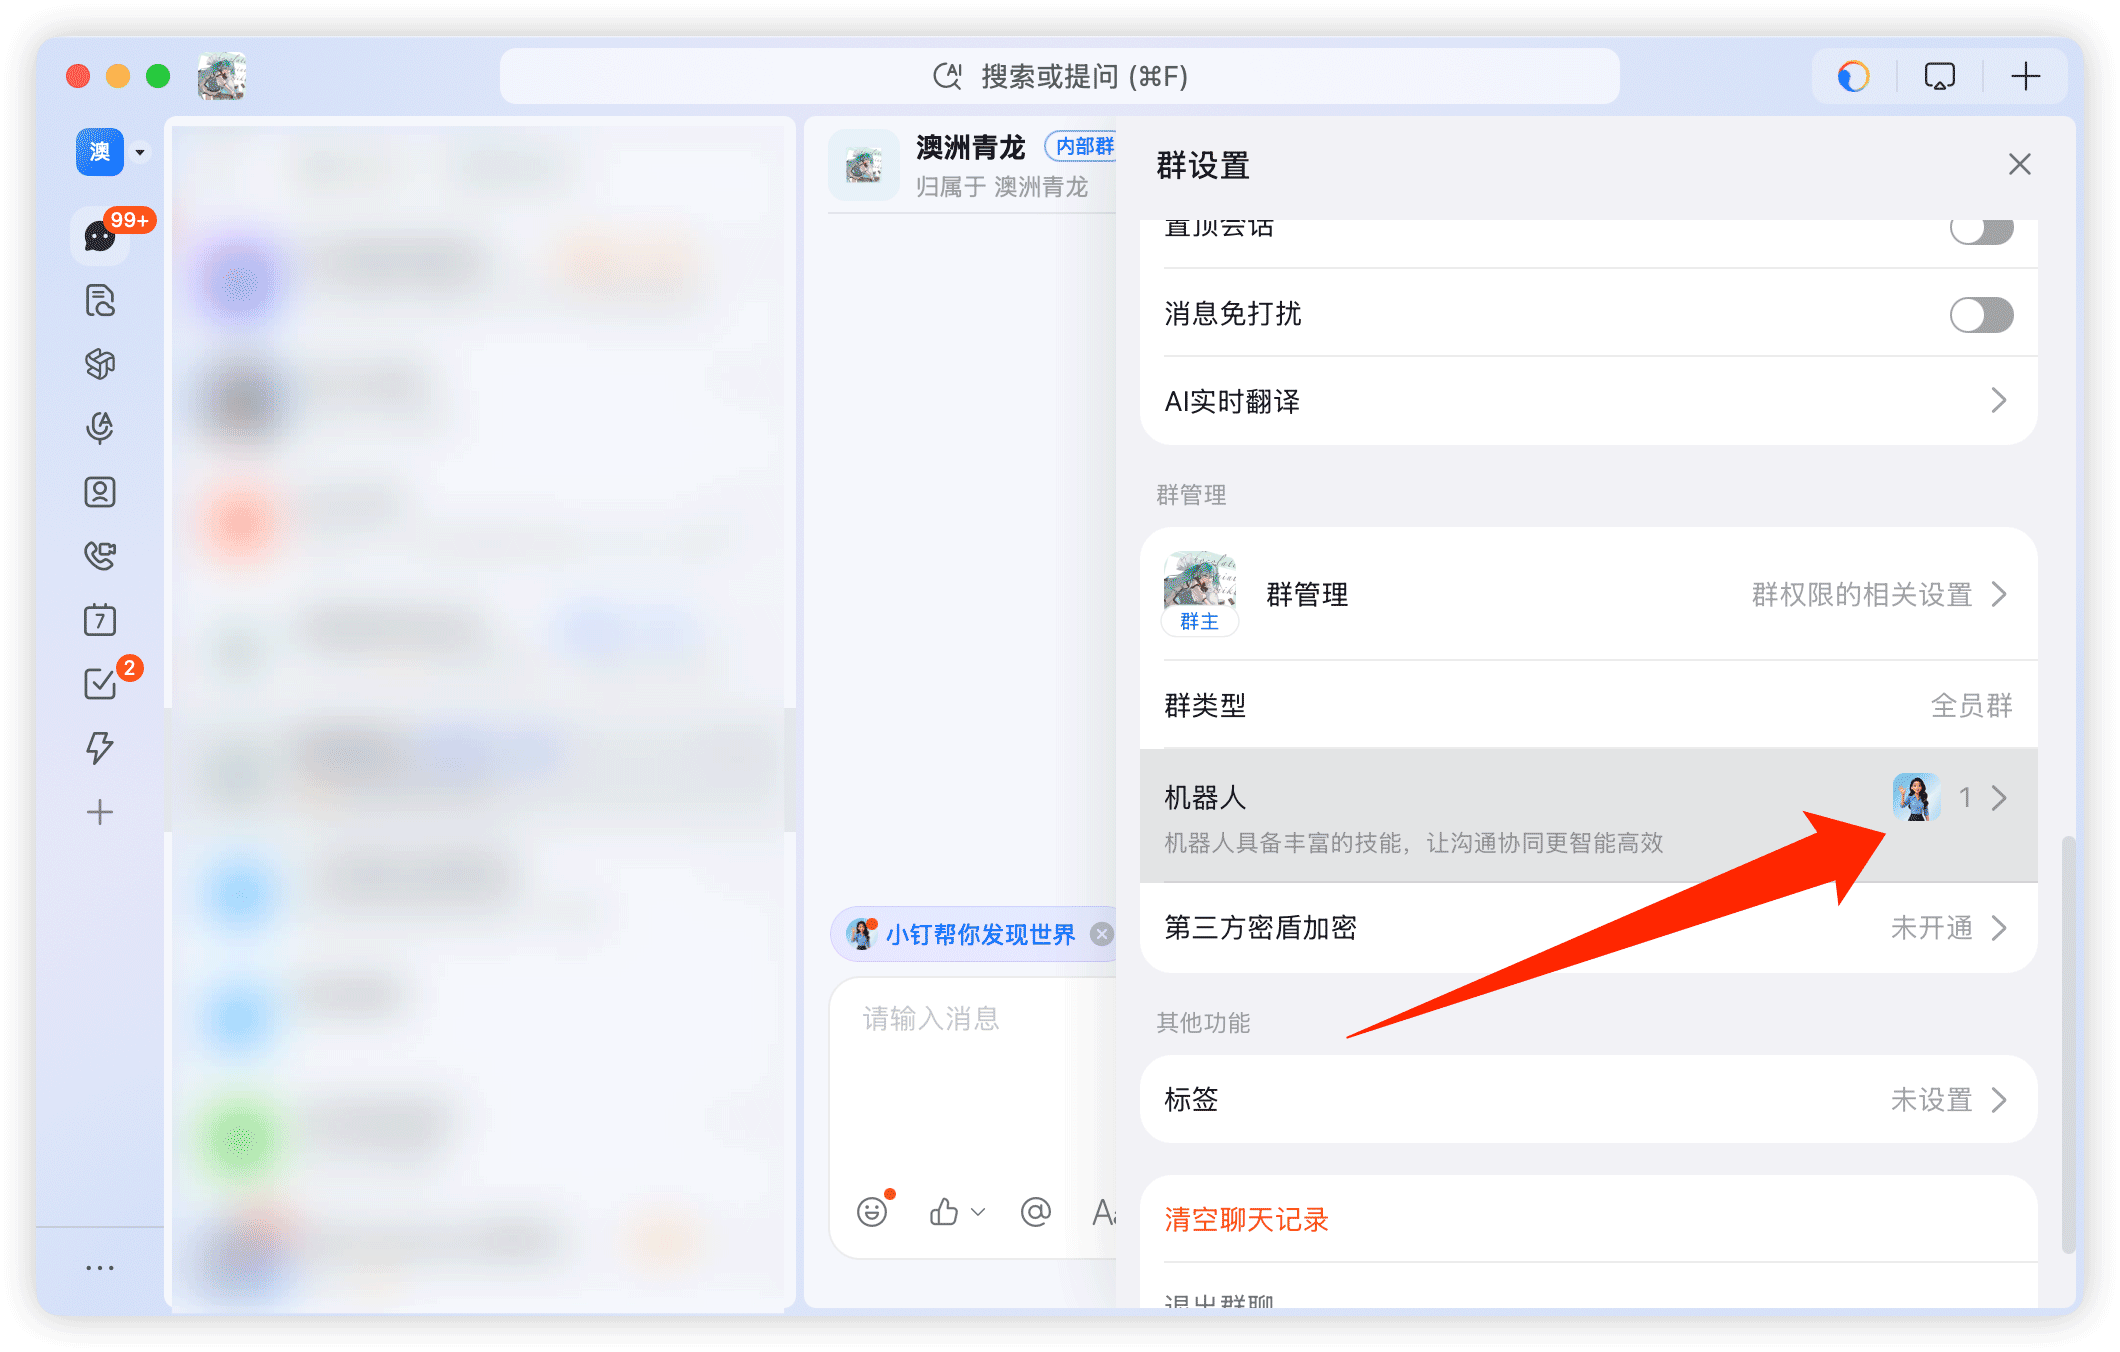Viewport: 2120px width, 1352px height.
Task: Open the To-do icon with badge 2
Action: pyautogui.click(x=100, y=684)
